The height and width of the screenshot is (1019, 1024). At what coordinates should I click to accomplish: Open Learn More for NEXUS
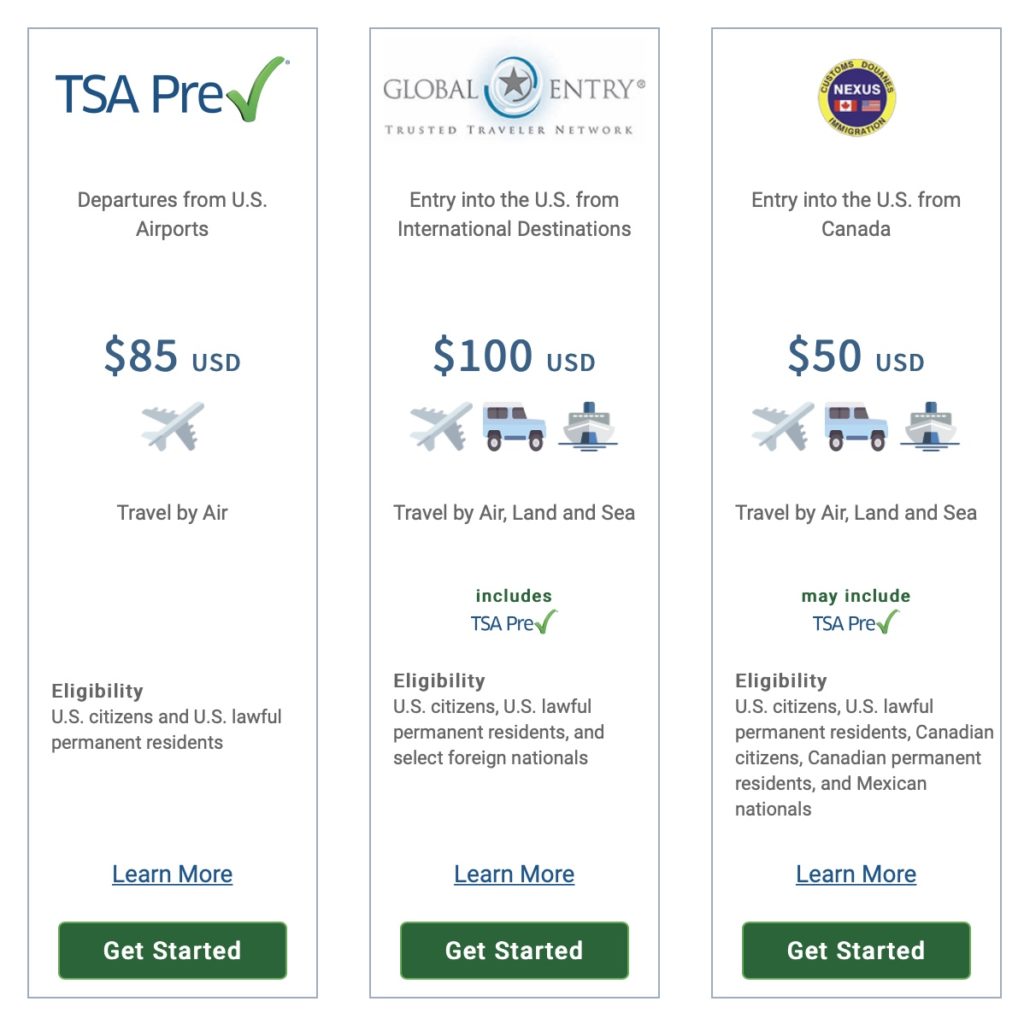coord(856,874)
